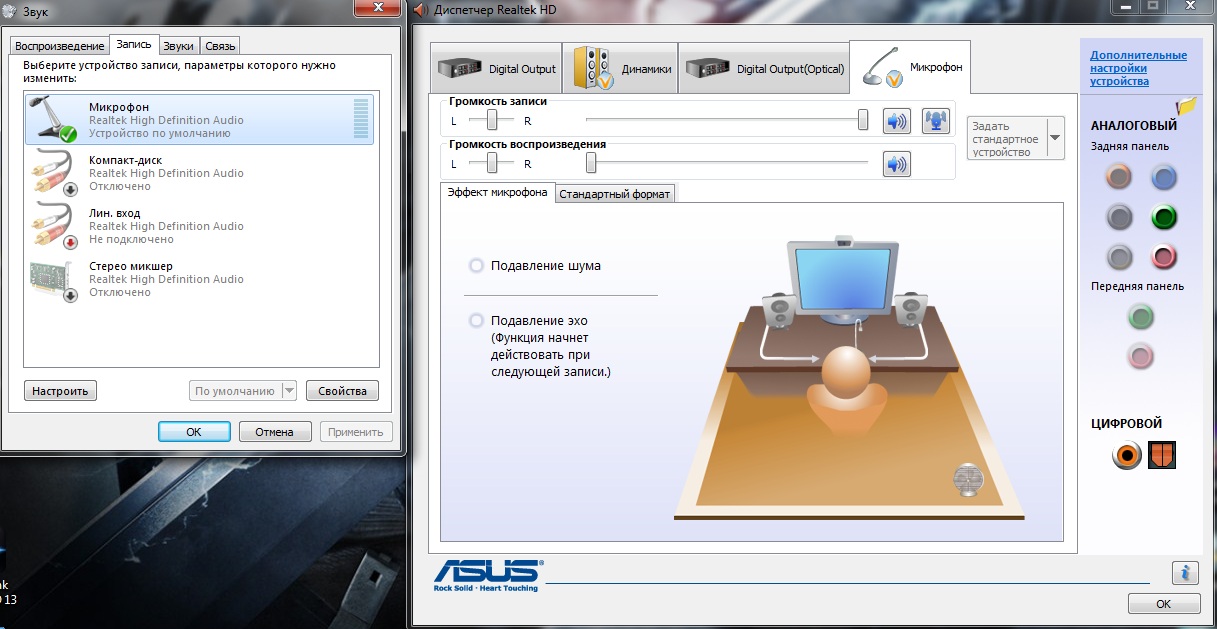Enable Подавление эхо echo cancellation
This screenshot has width=1217, height=629.
[477, 321]
